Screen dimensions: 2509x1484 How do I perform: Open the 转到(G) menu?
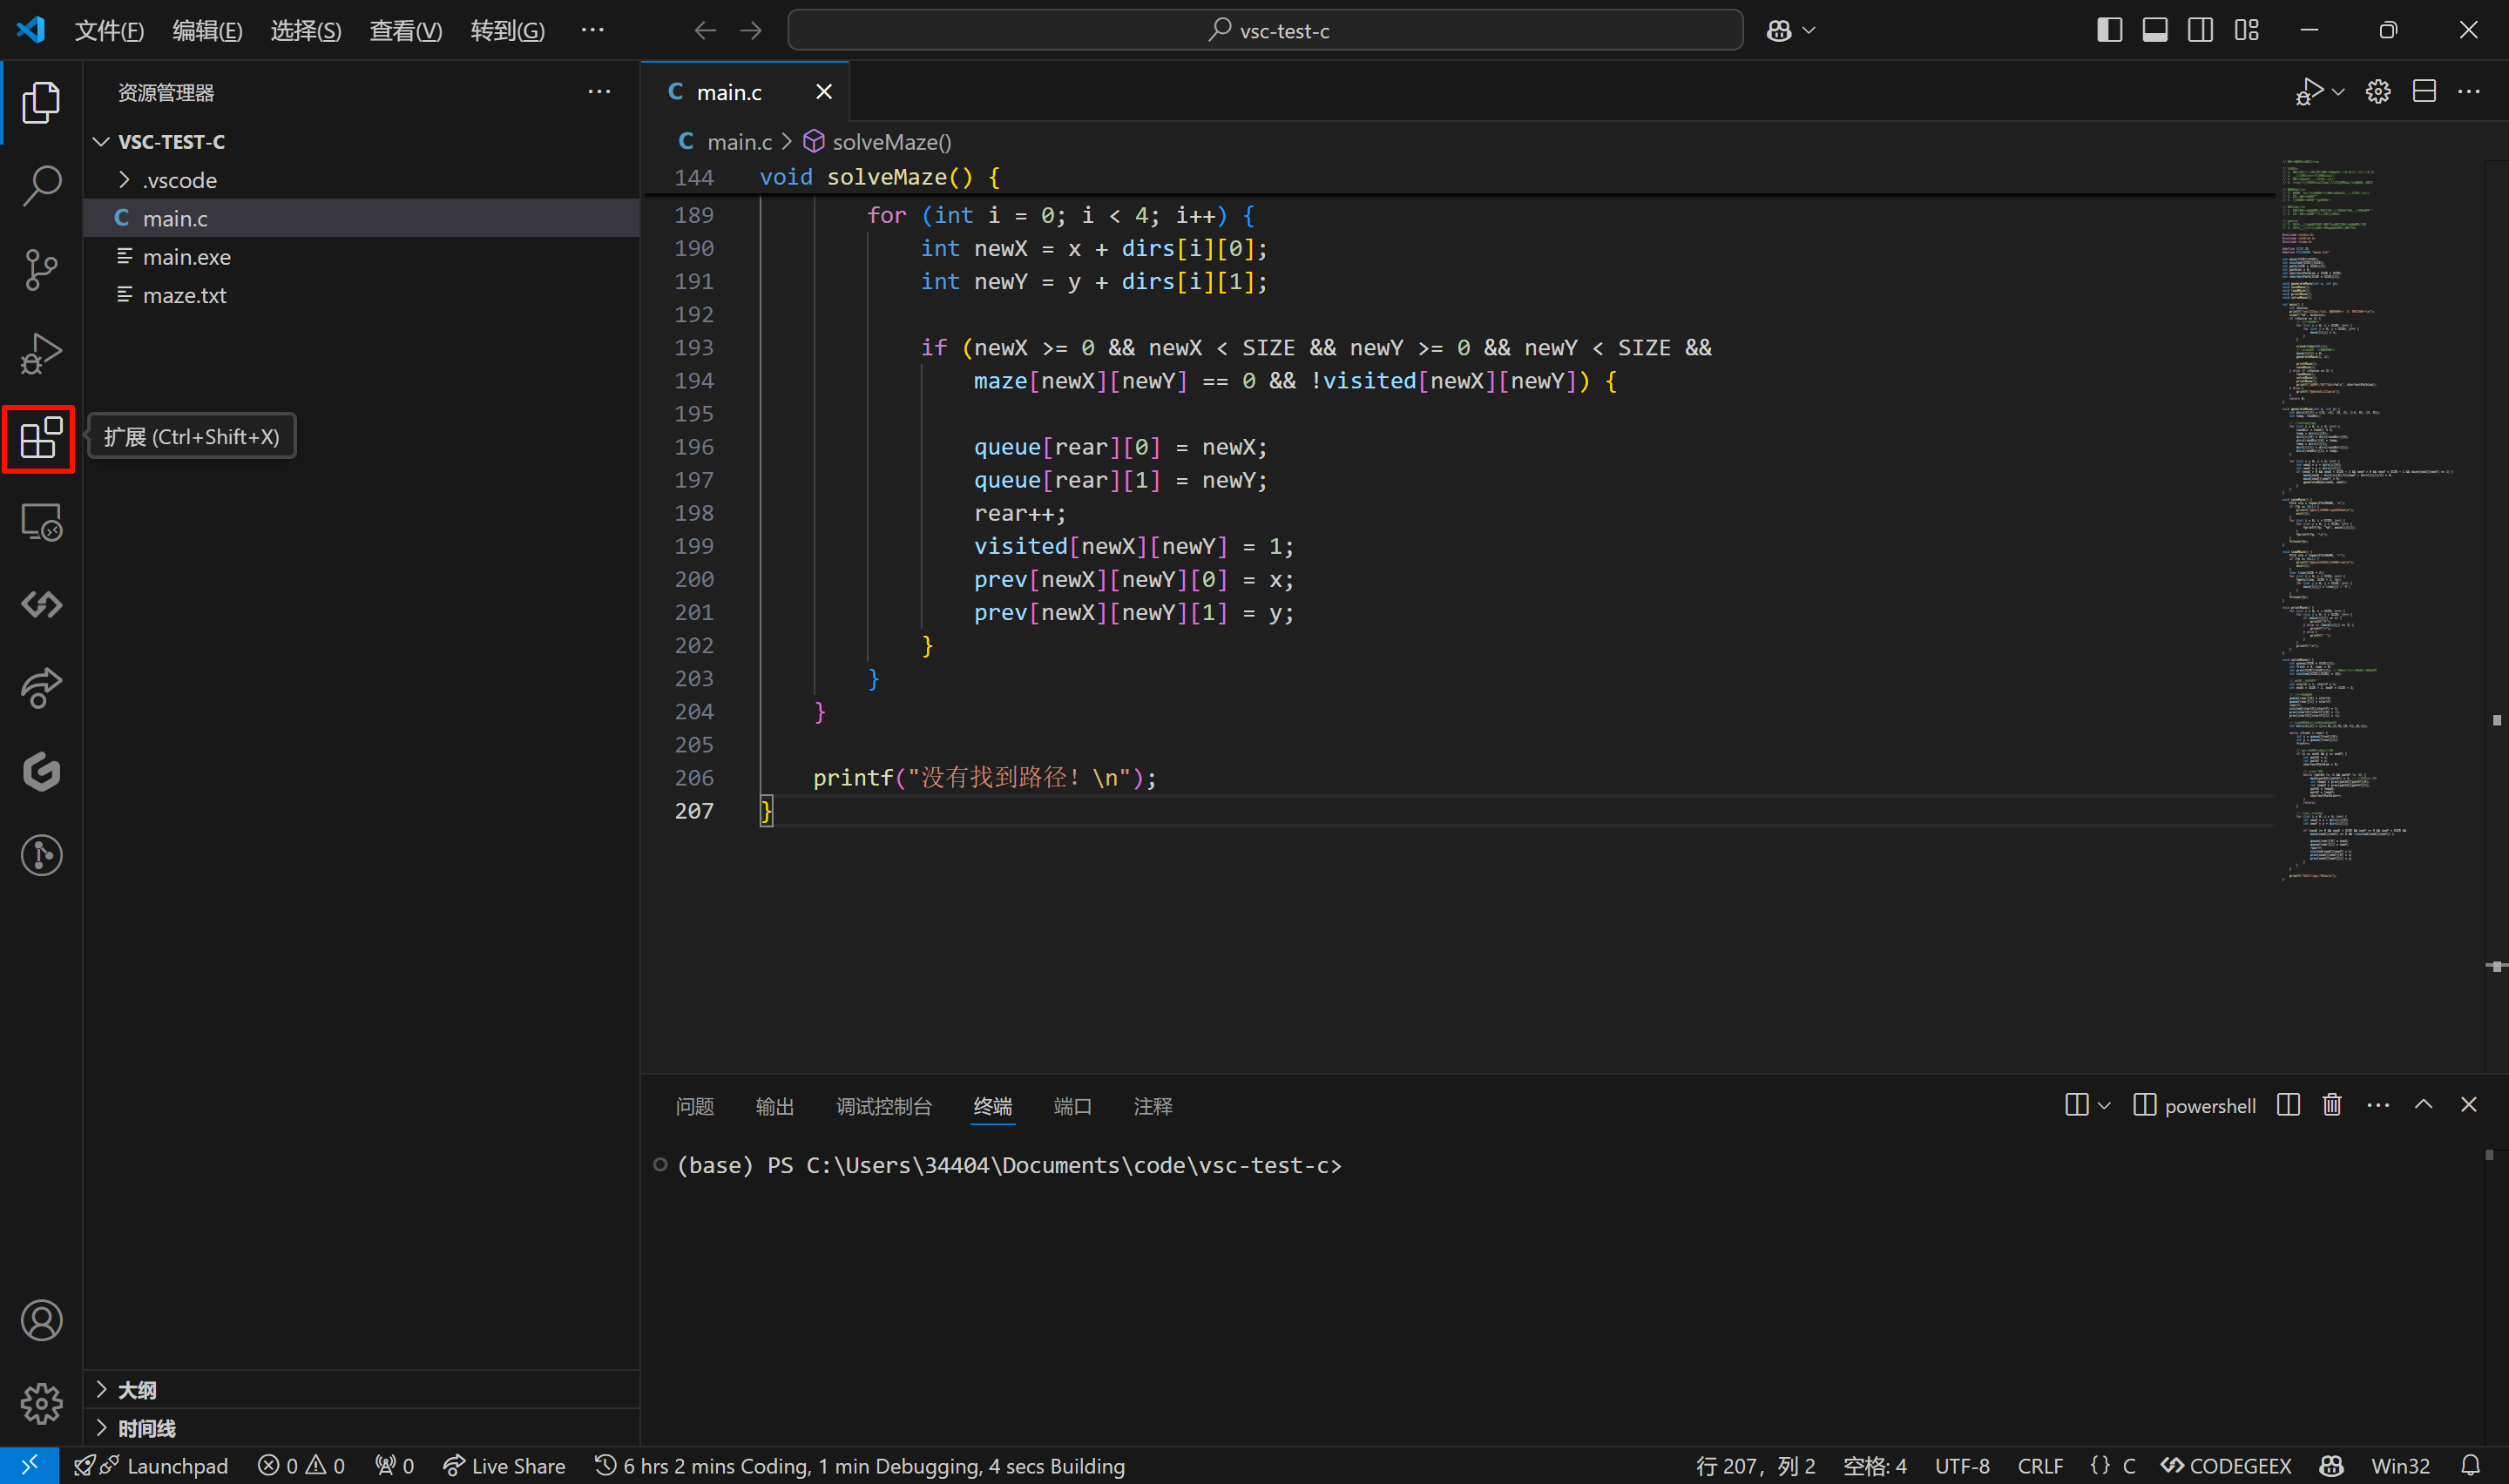507,31
